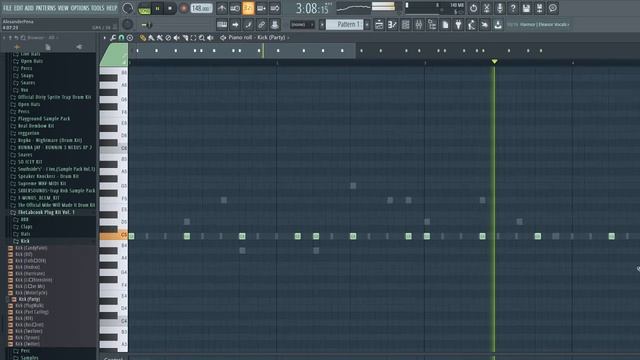640x360 pixels.
Task: Open the FILE menu
Action: (x=7, y=8)
